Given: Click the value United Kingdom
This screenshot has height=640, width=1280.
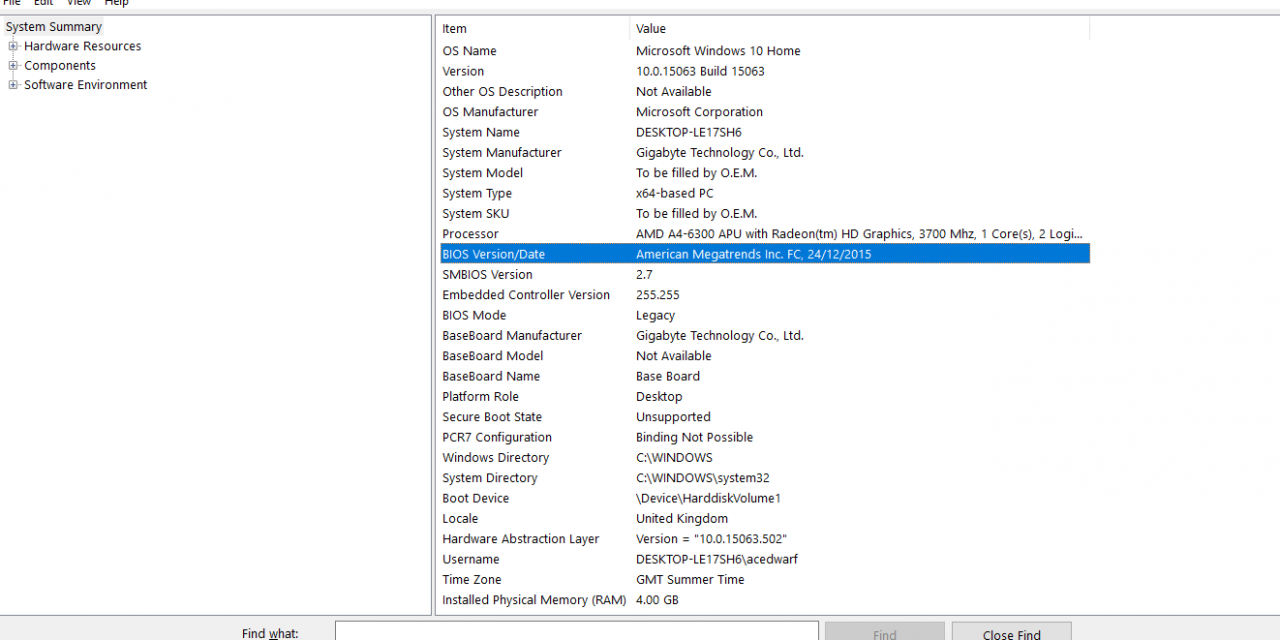Looking at the screenshot, I should click(x=682, y=519).
